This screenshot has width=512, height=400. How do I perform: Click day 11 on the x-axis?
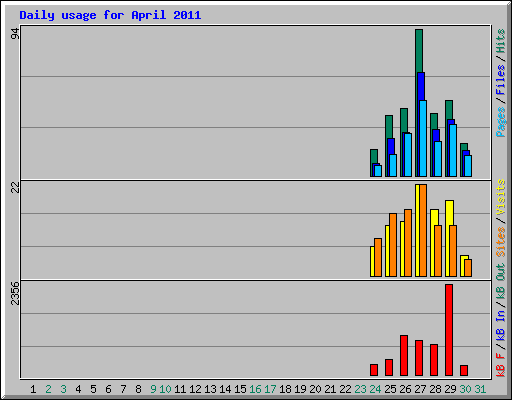click(x=180, y=389)
